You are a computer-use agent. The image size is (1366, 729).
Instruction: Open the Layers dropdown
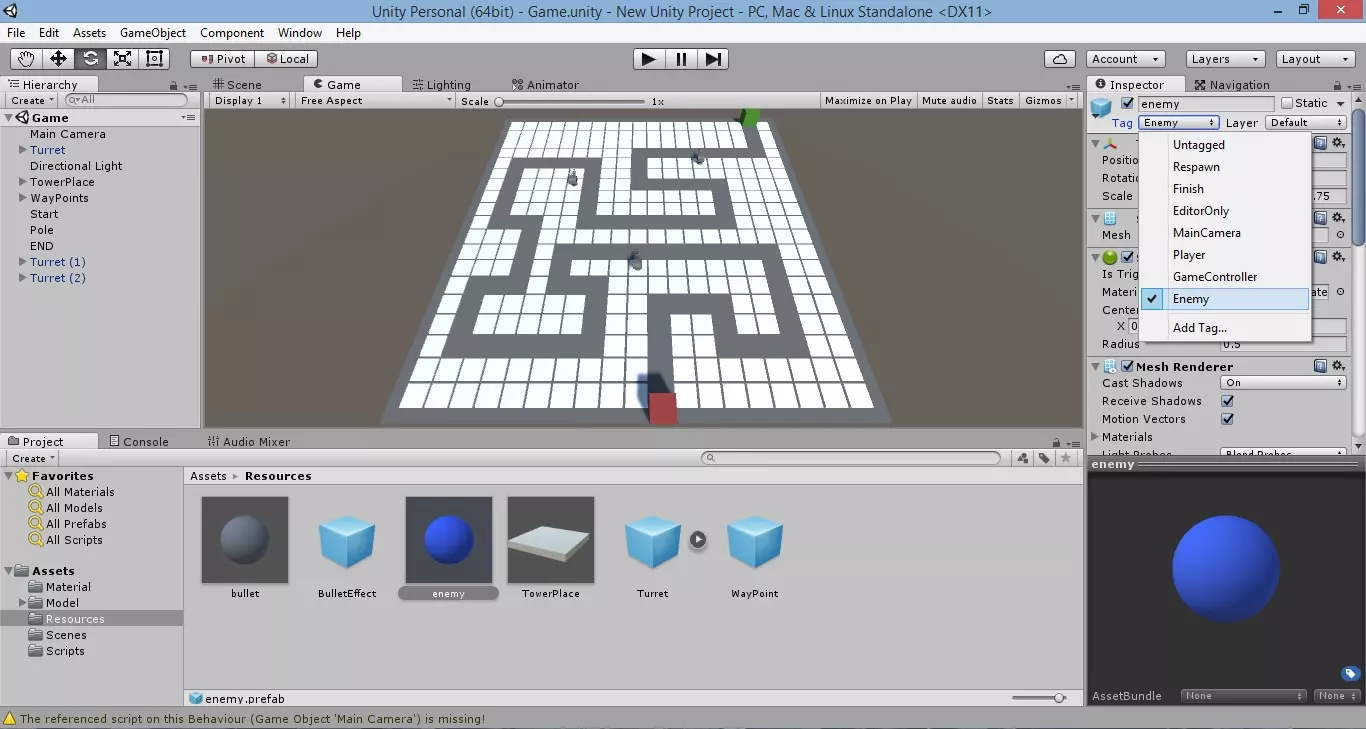coord(1225,59)
